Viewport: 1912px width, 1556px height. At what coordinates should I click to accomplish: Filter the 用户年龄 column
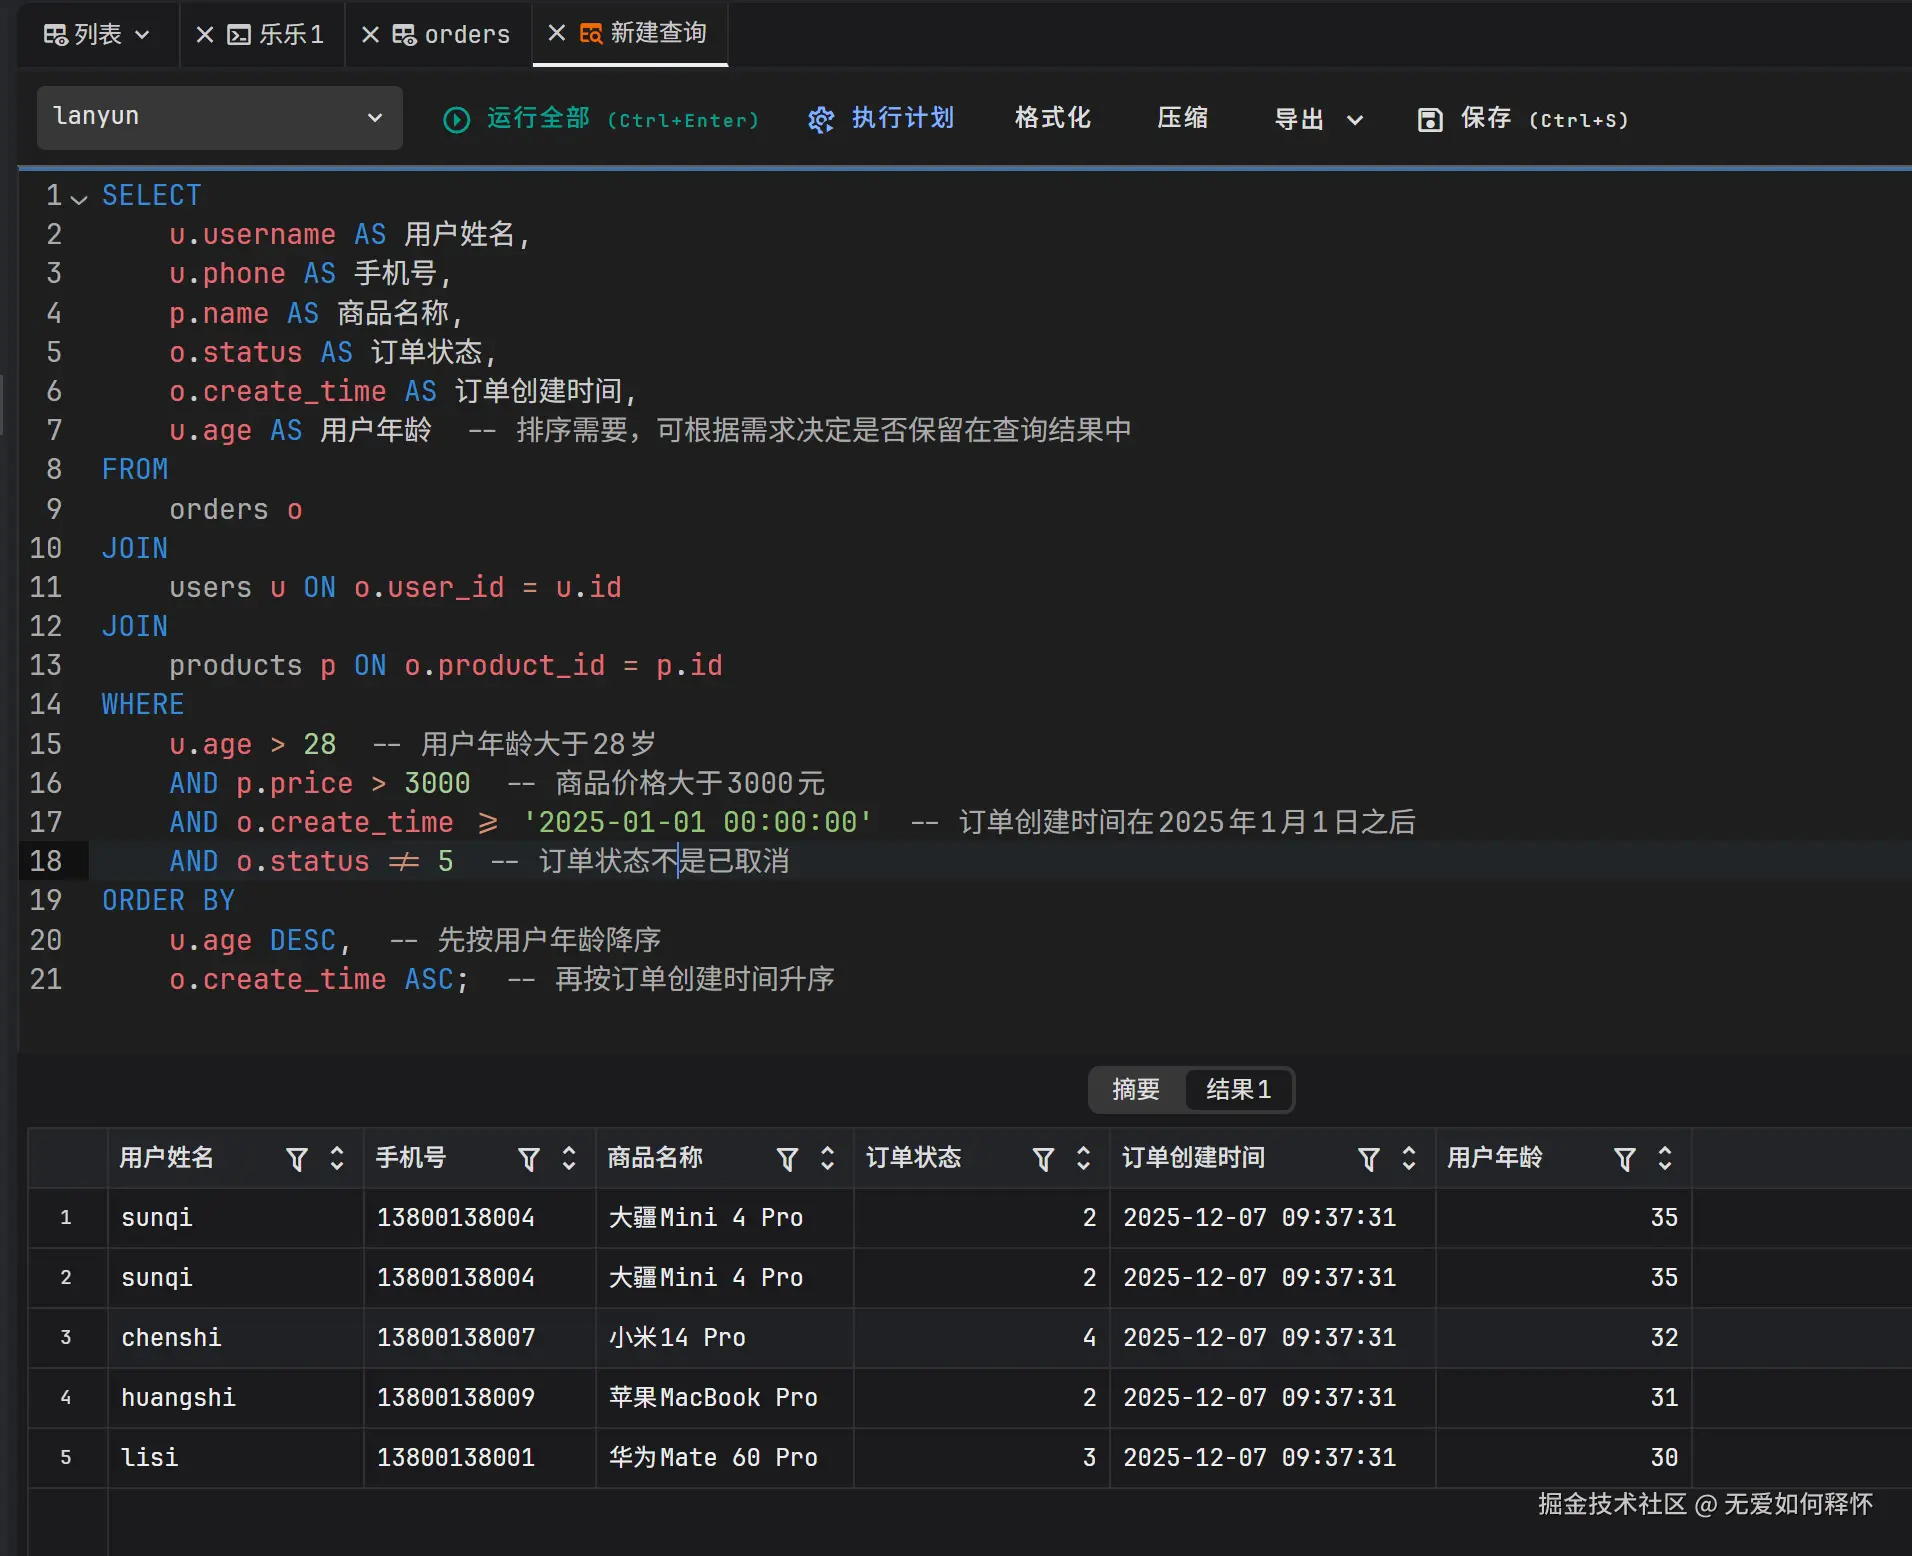[1625, 1158]
